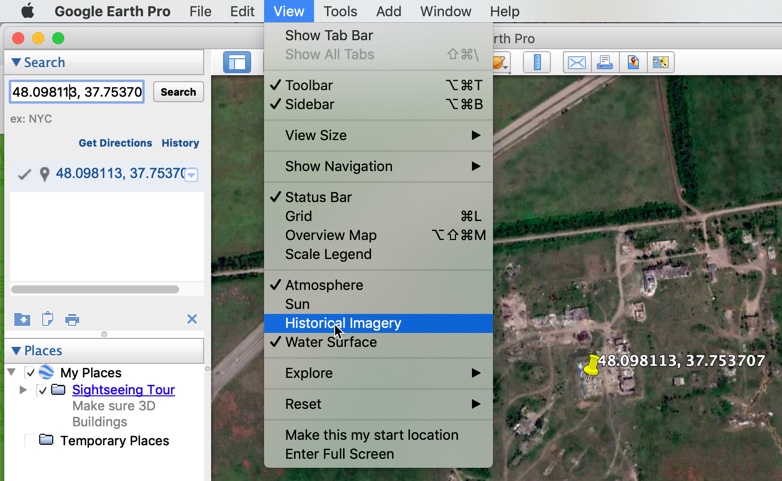Check the Temporary Places checkbox

[x=30, y=440]
